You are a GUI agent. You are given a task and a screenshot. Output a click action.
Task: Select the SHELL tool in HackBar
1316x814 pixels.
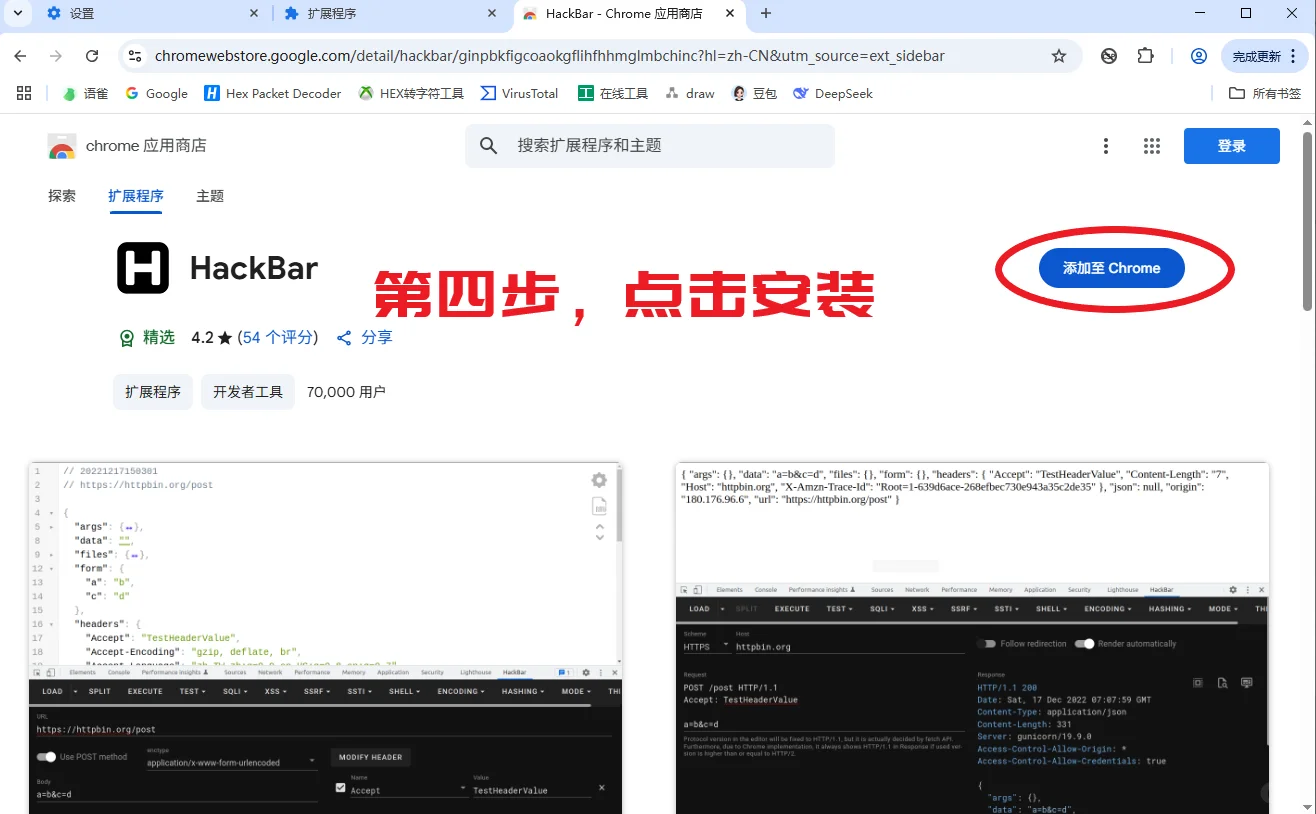point(402,691)
